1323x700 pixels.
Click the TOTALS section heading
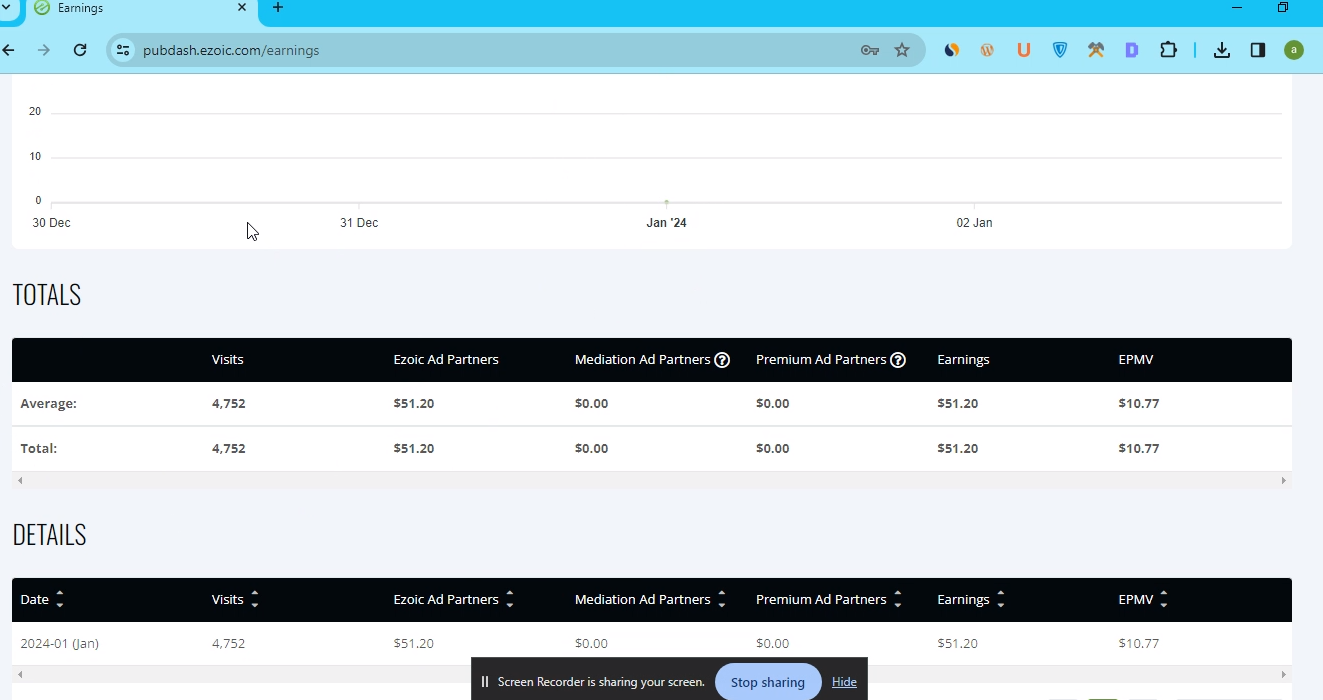[47, 295]
